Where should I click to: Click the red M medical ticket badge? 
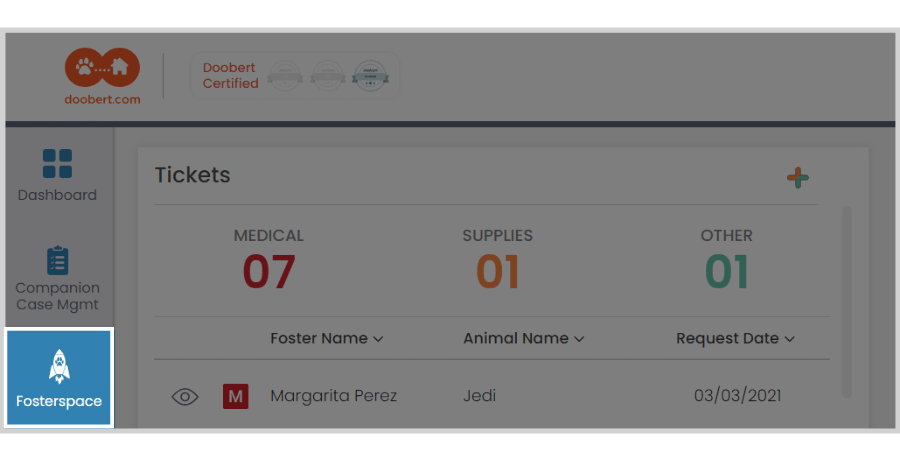tap(235, 397)
